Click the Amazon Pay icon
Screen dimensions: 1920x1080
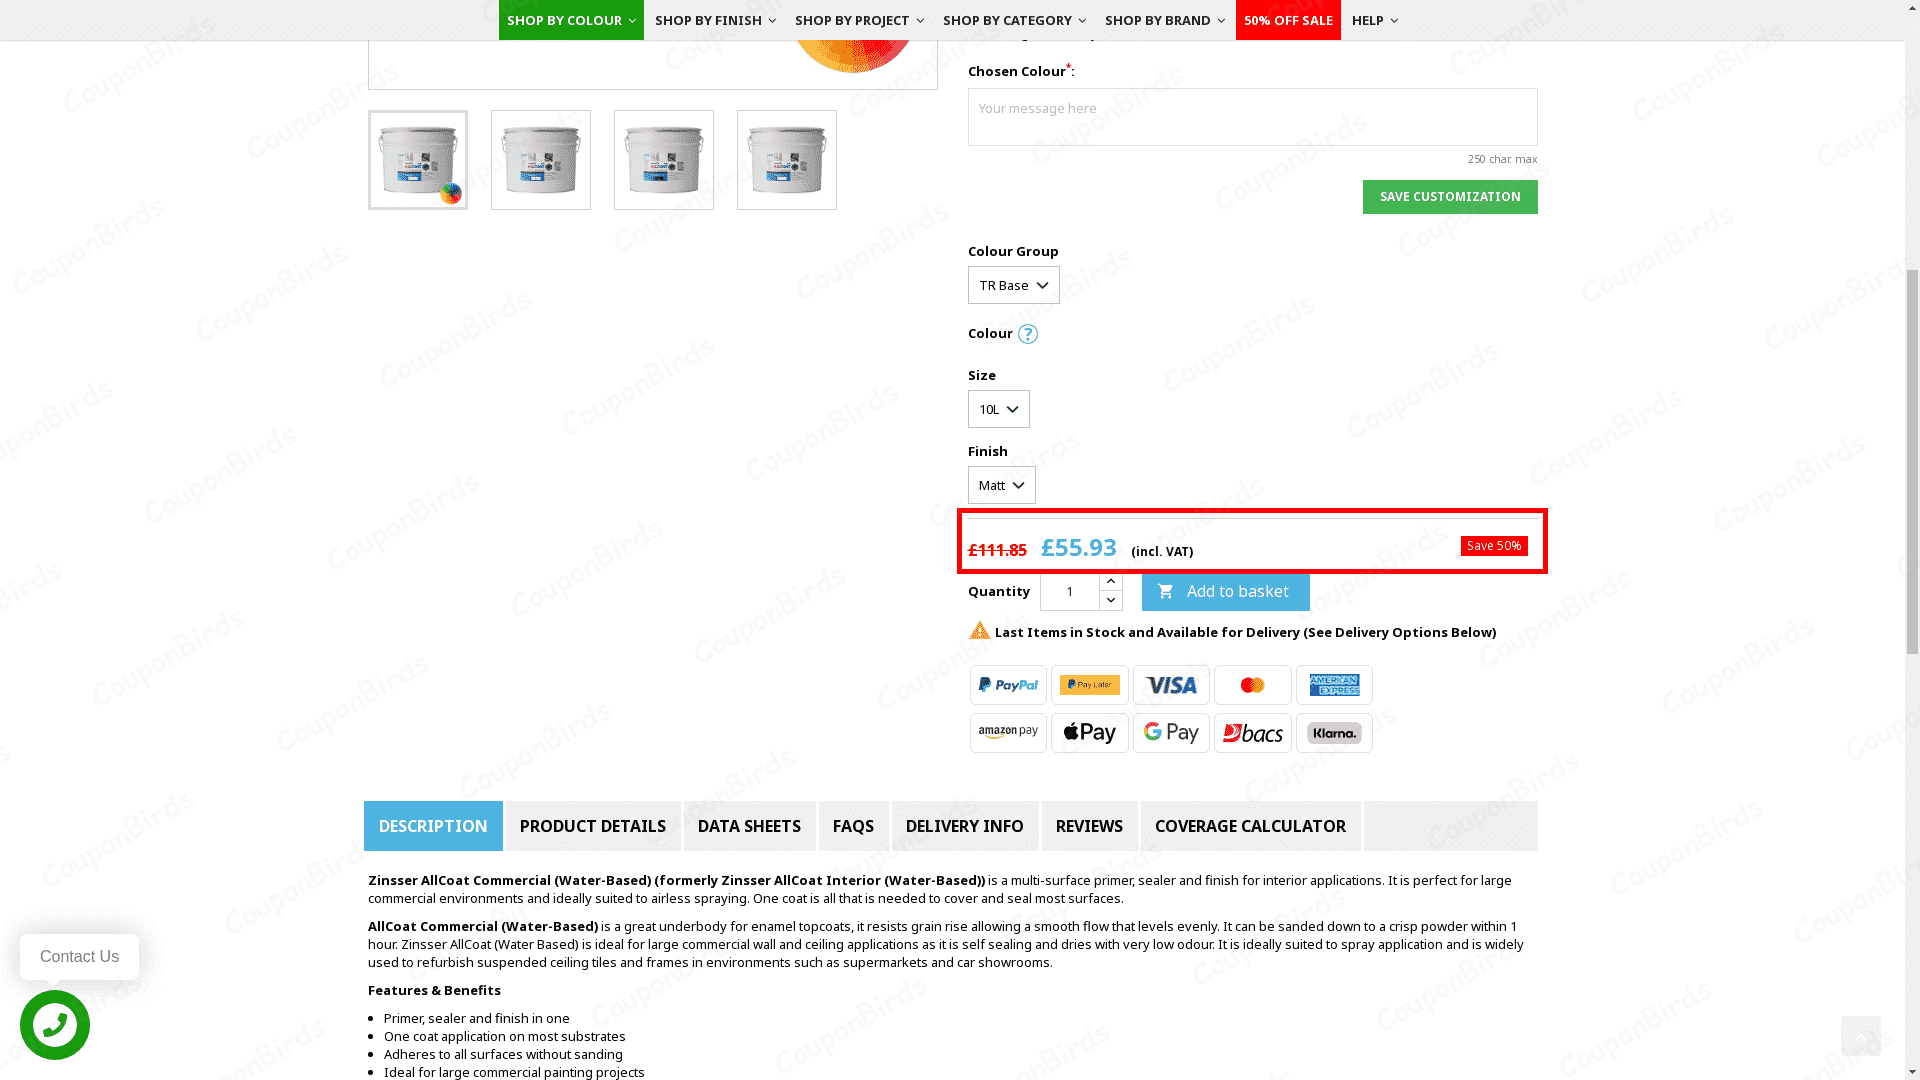point(1007,732)
